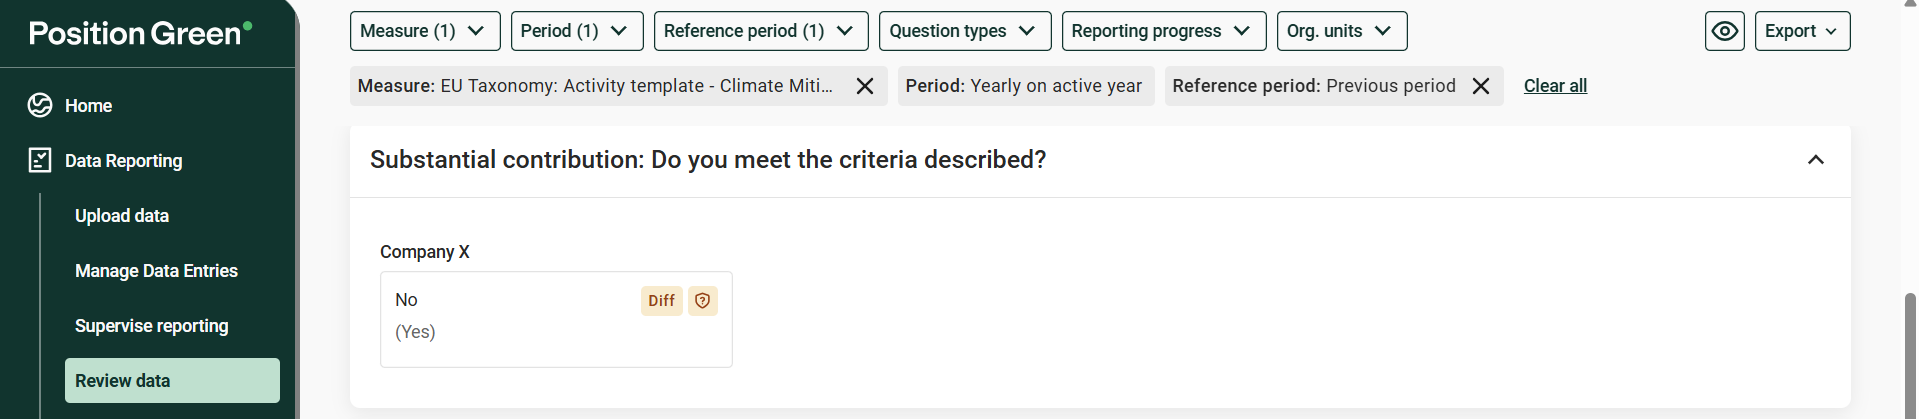Open the Period (1) dropdown
The image size is (1919, 419).
[x=576, y=31]
